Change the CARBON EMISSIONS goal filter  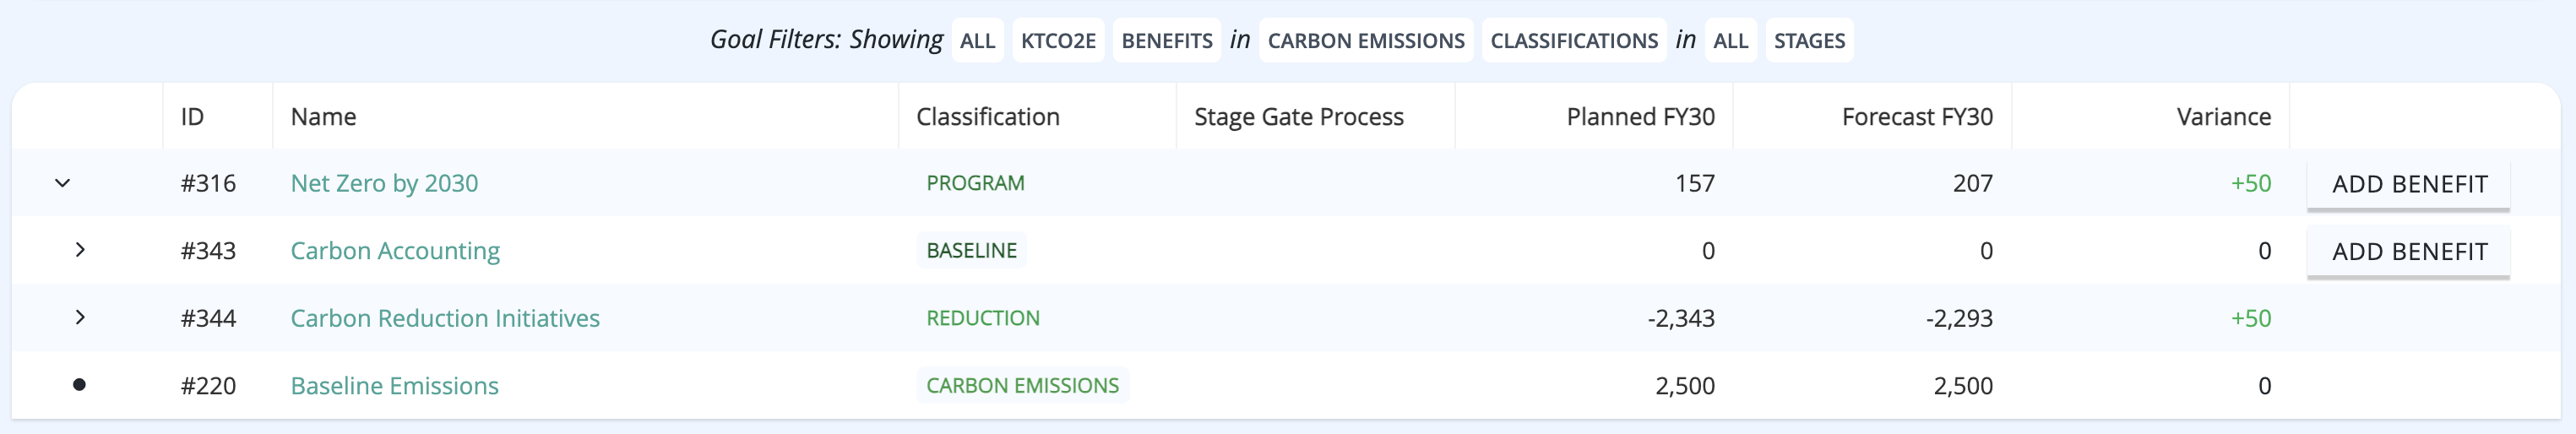(1365, 41)
